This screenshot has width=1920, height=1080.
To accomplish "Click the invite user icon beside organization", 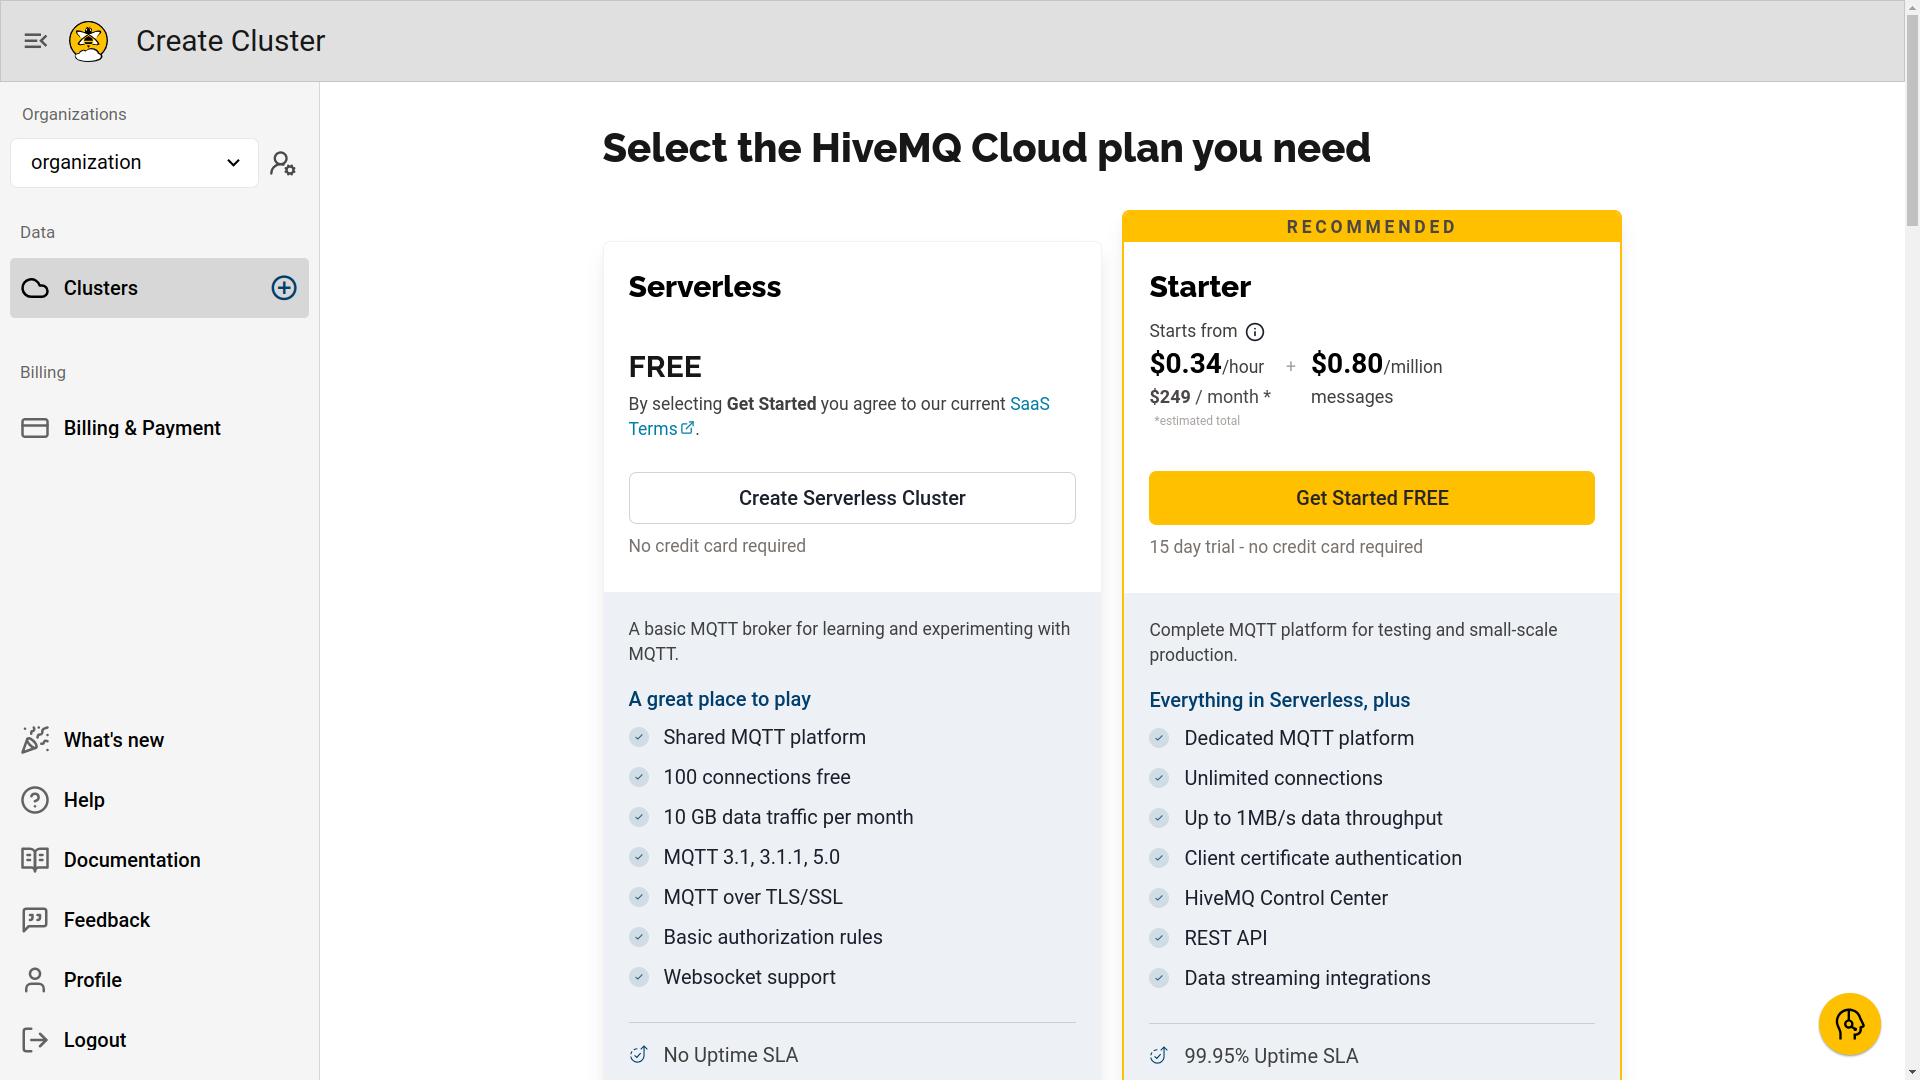I will point(283,163).
